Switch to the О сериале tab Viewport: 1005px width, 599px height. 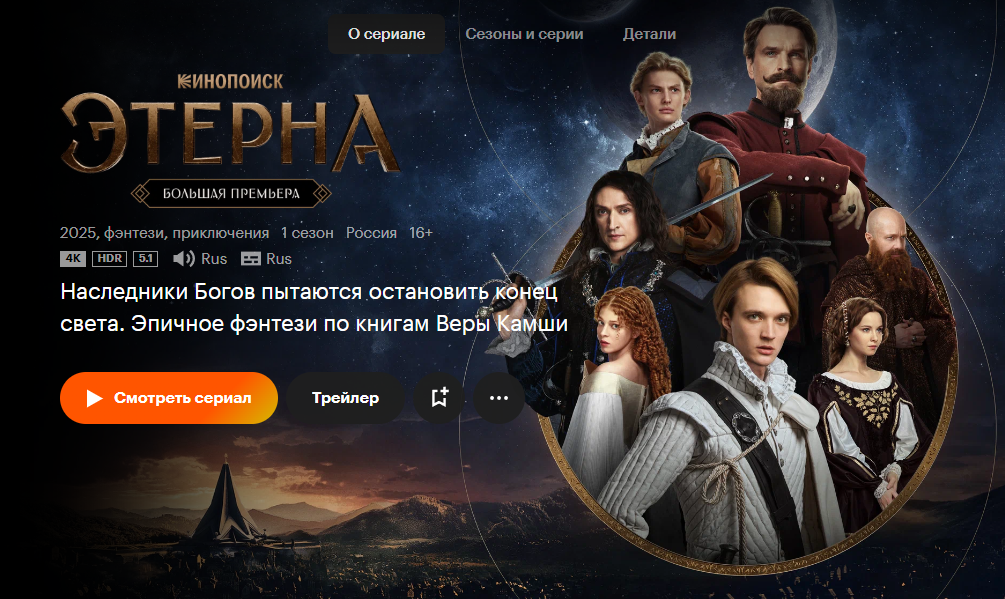[386, 34]
